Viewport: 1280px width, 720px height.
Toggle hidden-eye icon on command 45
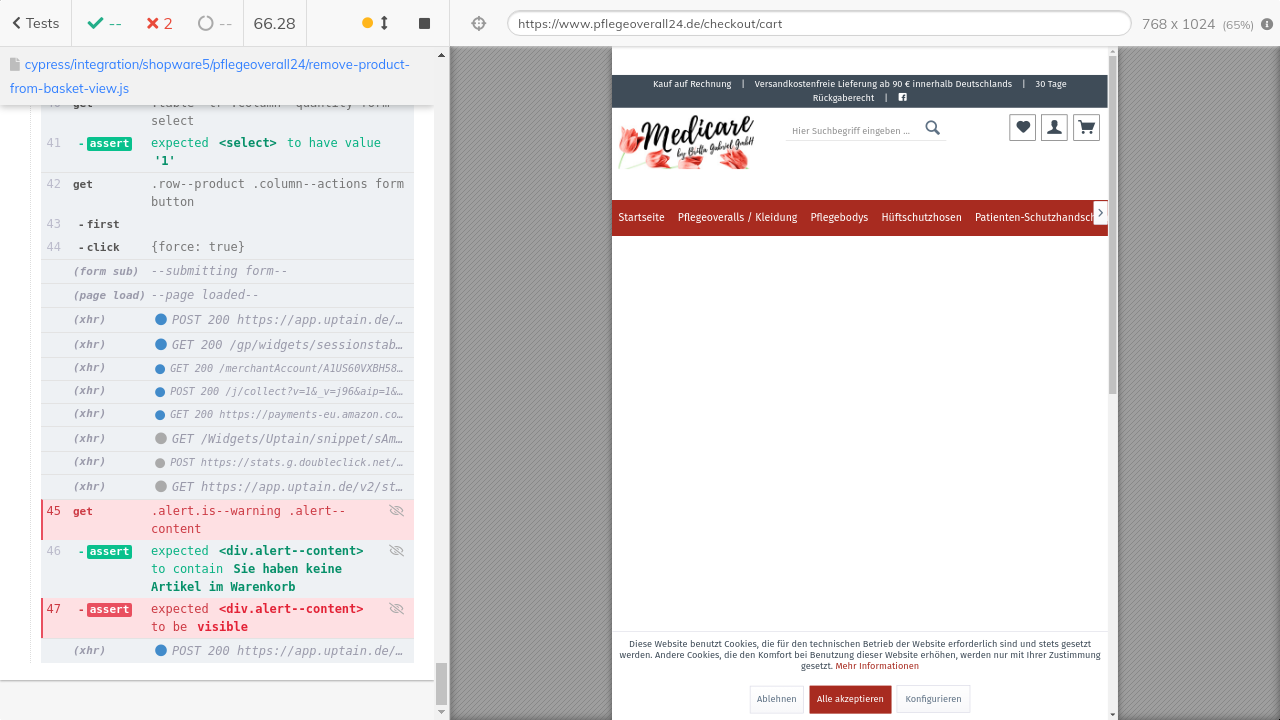pos(396,511)
